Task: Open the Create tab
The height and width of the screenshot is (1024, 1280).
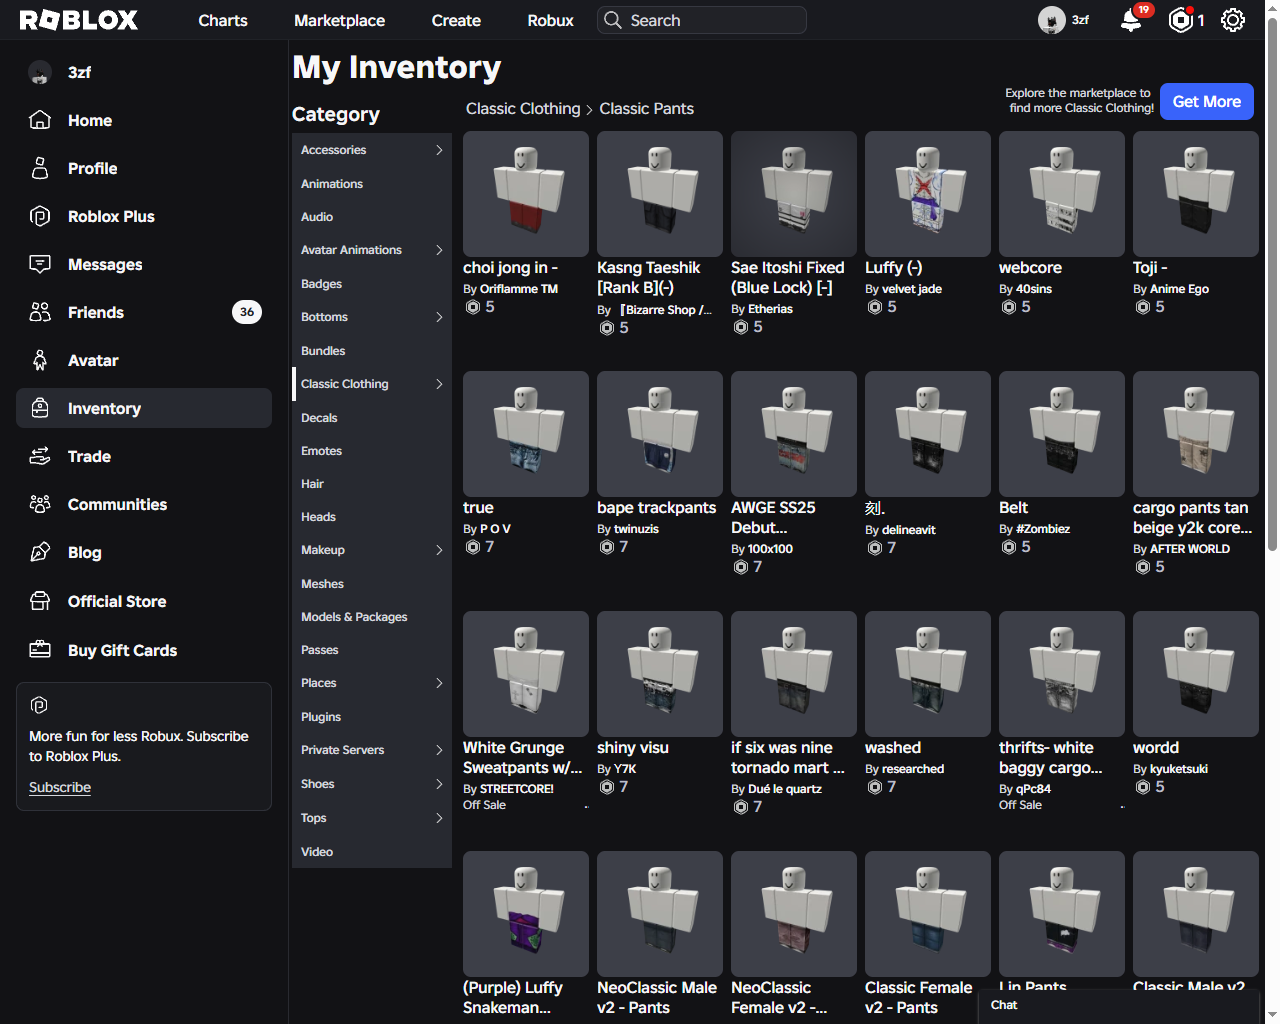Action: click(x=456, y=20)
